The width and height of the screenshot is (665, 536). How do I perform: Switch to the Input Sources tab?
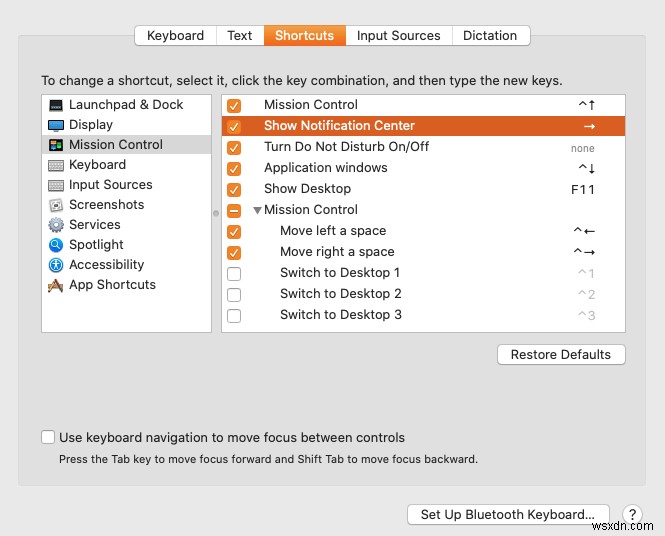[398, 36]
